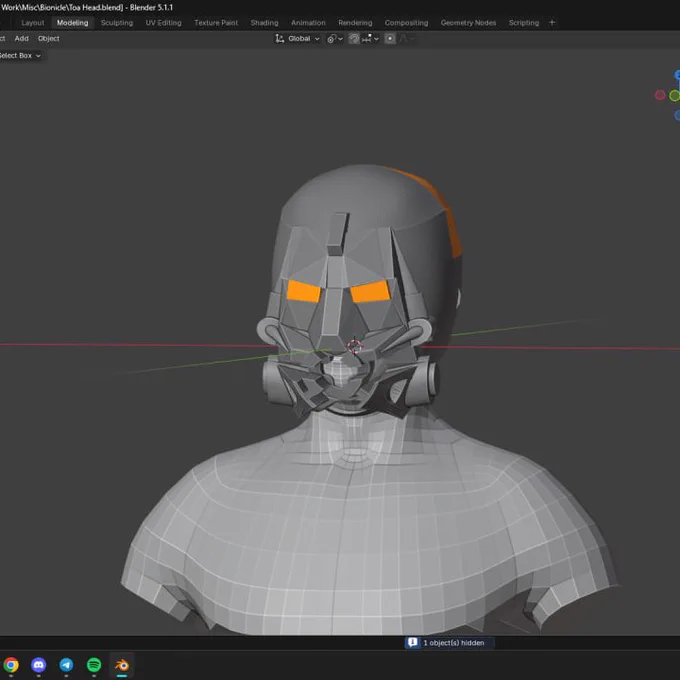Open the transform pivot point dropdown
Screen dimensions: 680x680
pyautogui.click(x=335, y=39)
